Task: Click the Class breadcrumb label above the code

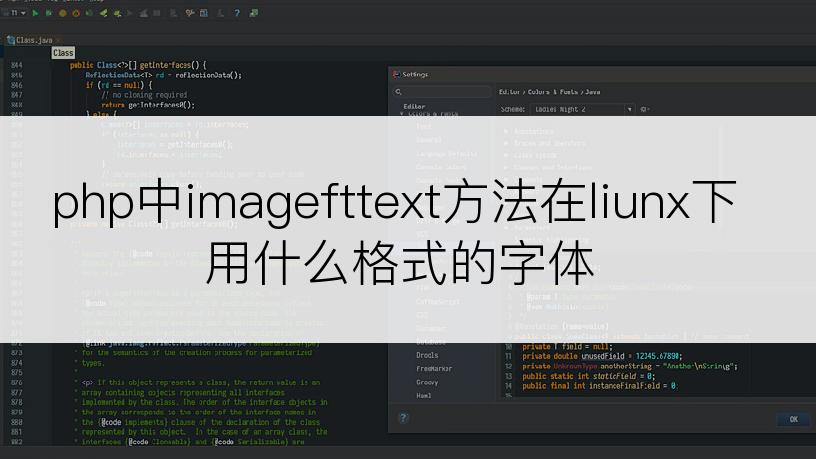Action: pyautogui.click(x=63, y=53)
